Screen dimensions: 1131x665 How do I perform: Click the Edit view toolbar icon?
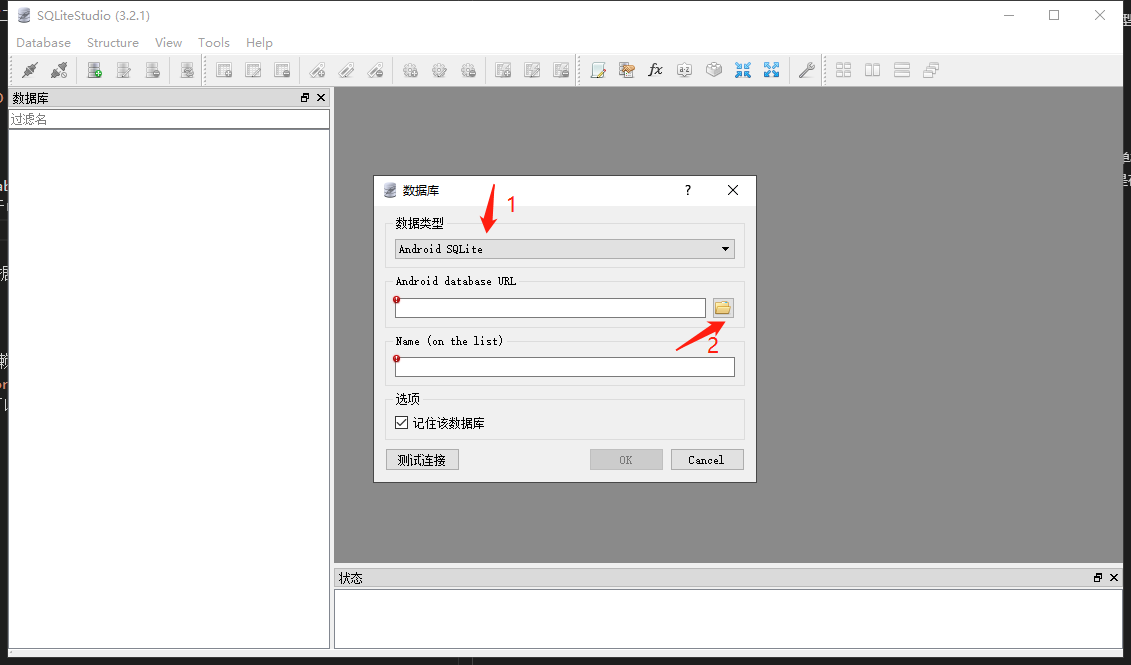(532, 70)
